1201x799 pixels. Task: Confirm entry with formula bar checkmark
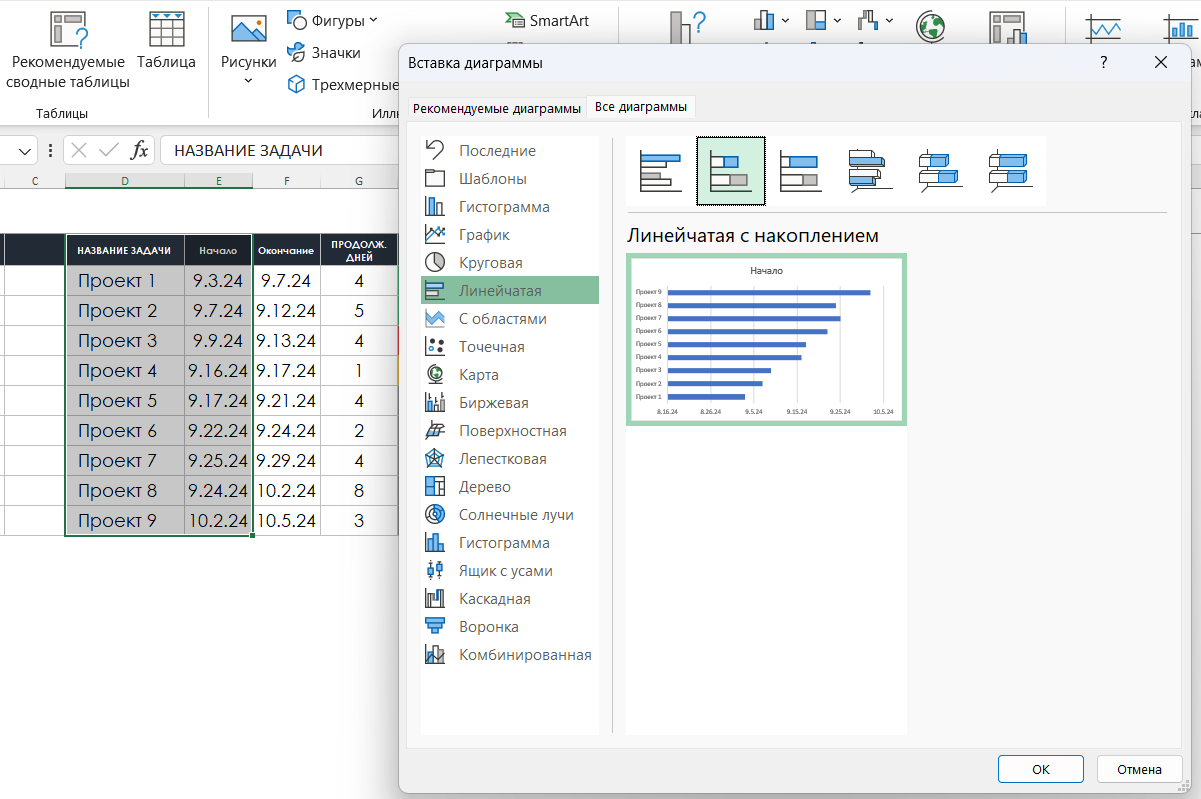coord(109,151)
